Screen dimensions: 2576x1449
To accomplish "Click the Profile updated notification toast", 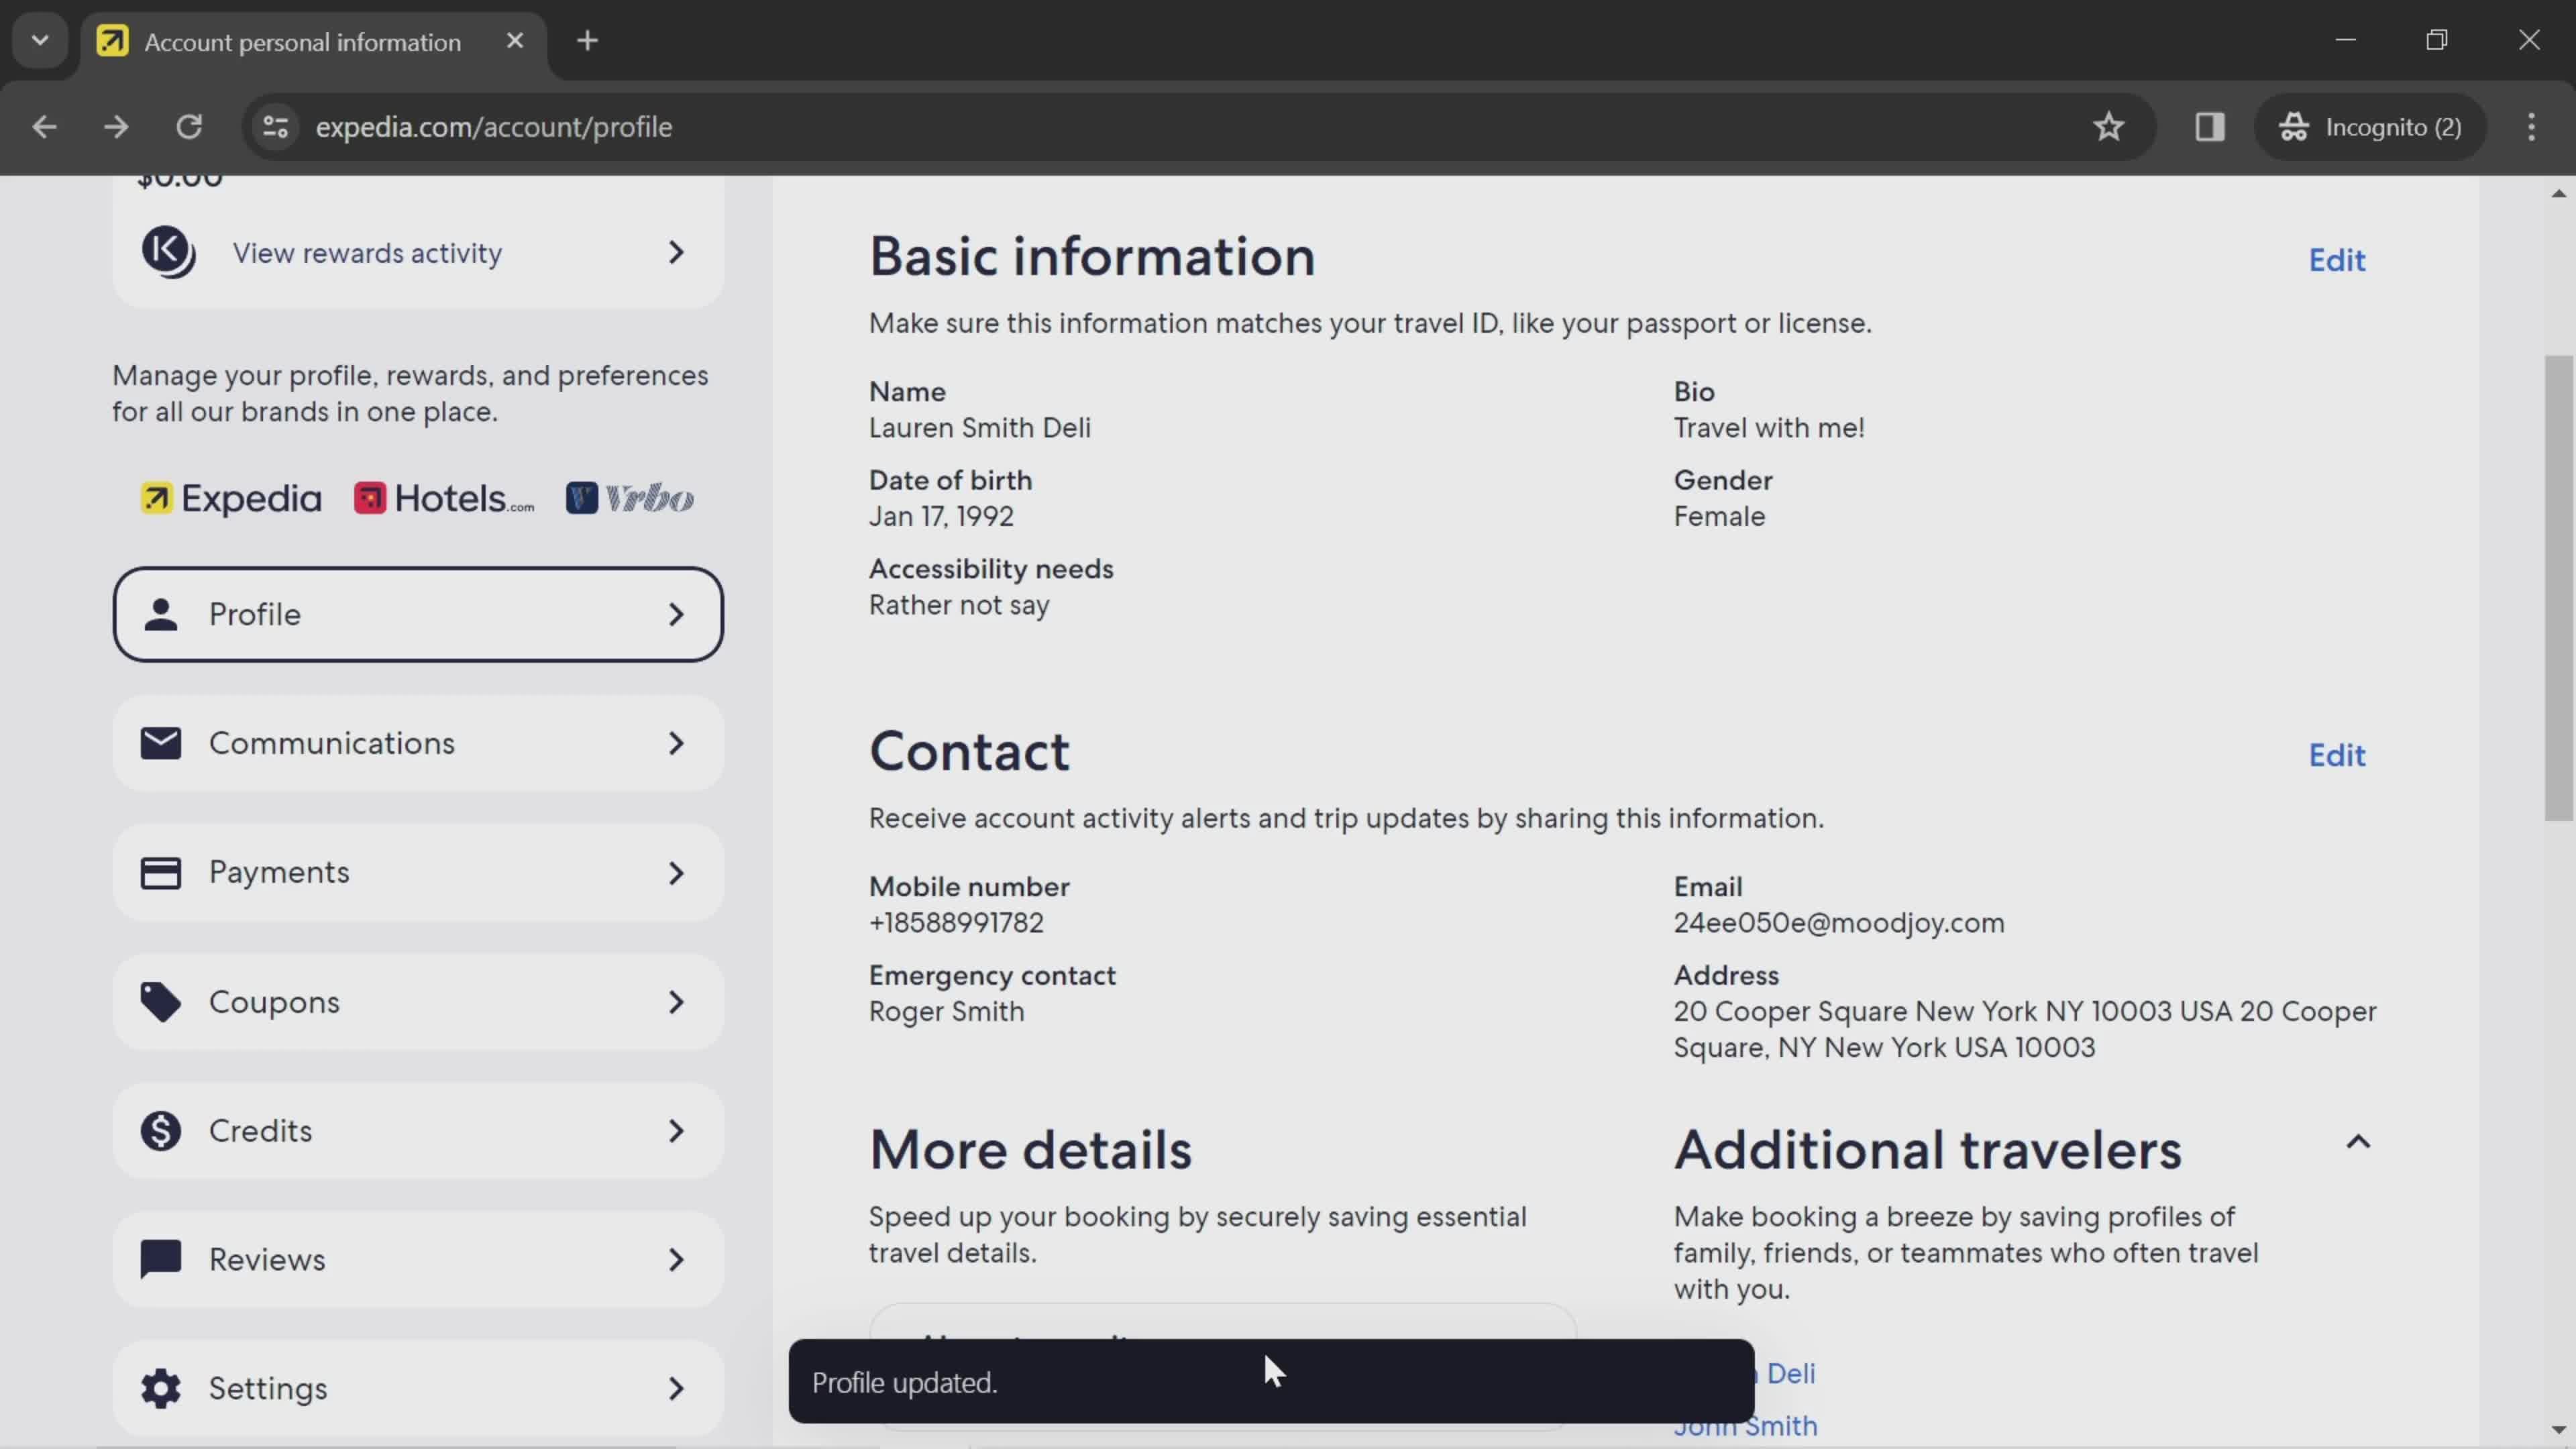I will 1271,1382.
